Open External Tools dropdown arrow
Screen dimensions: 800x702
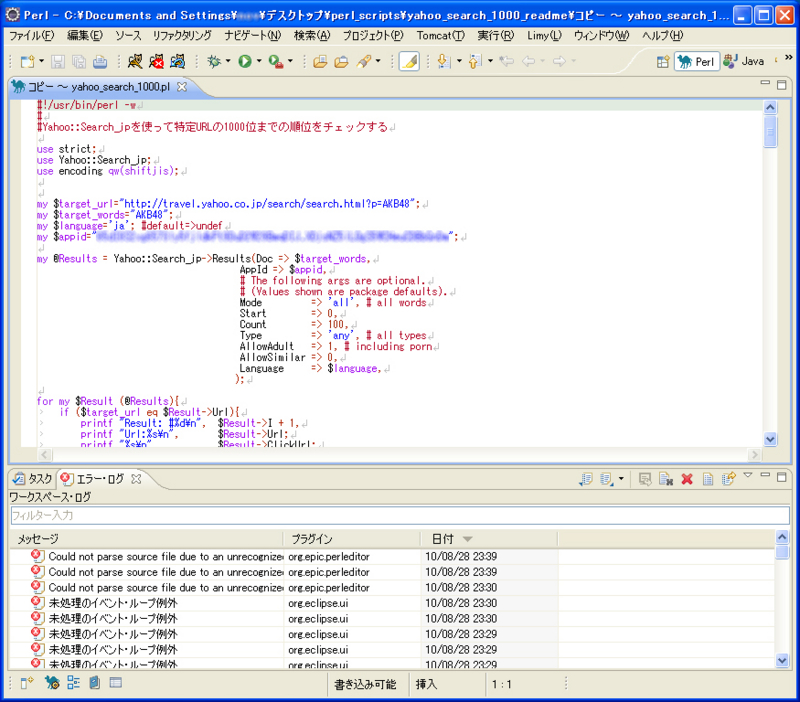click(290, 61)
